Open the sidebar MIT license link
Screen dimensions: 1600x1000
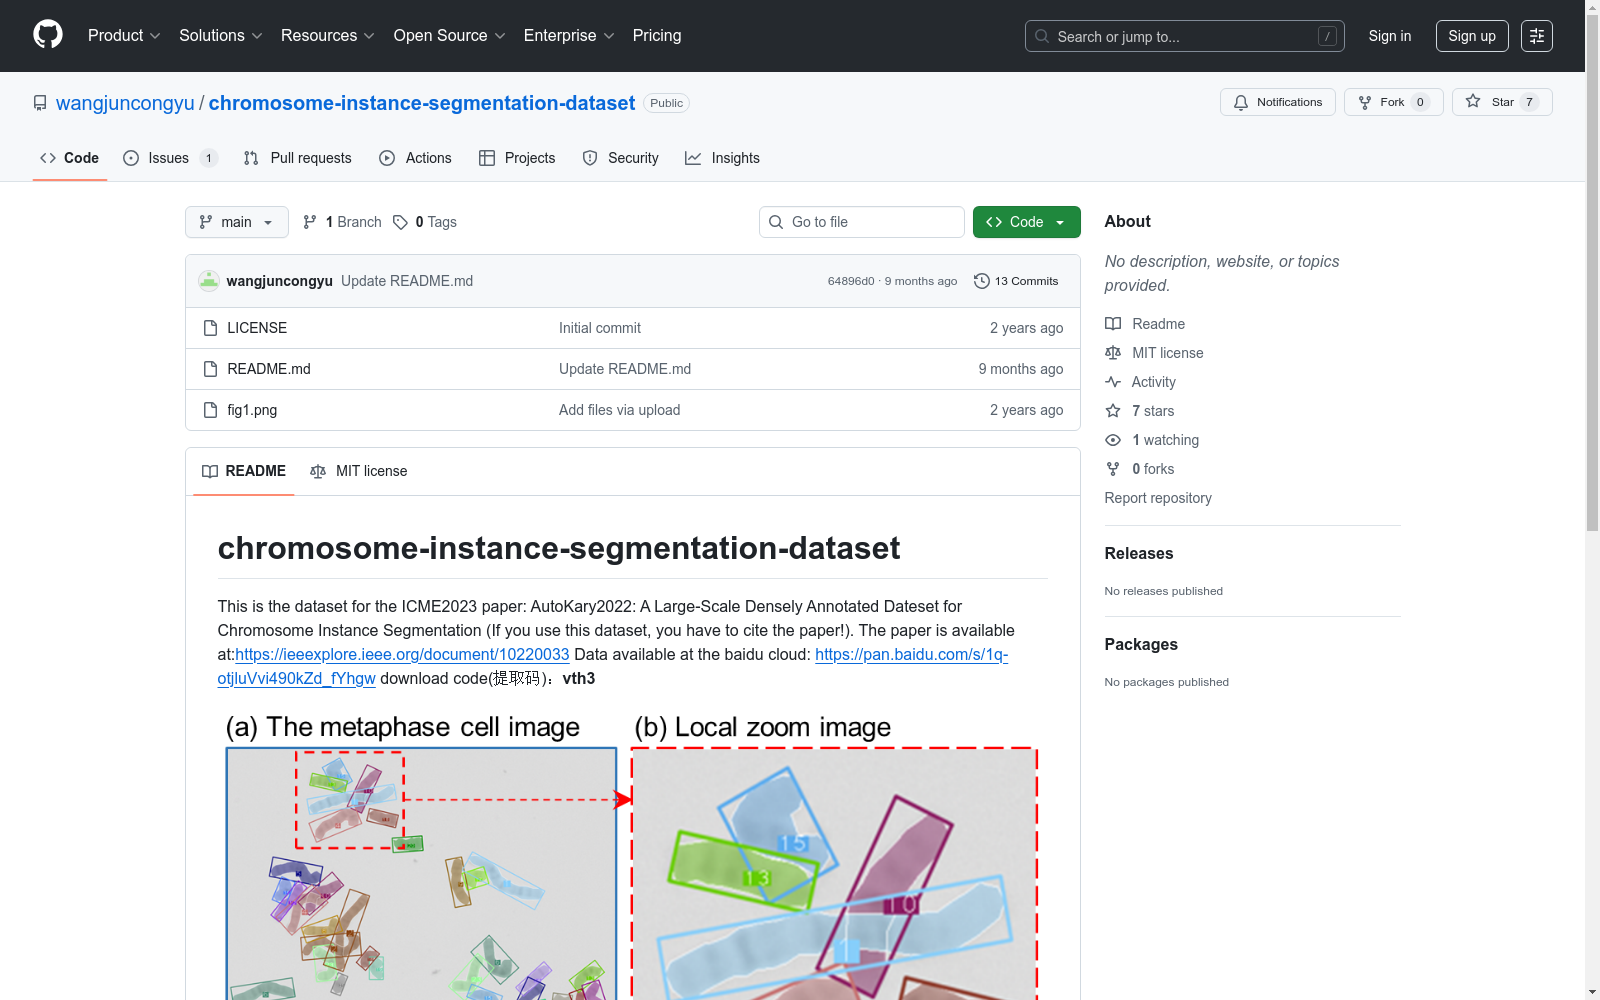pyautogui.click(x=1167, y=353)
